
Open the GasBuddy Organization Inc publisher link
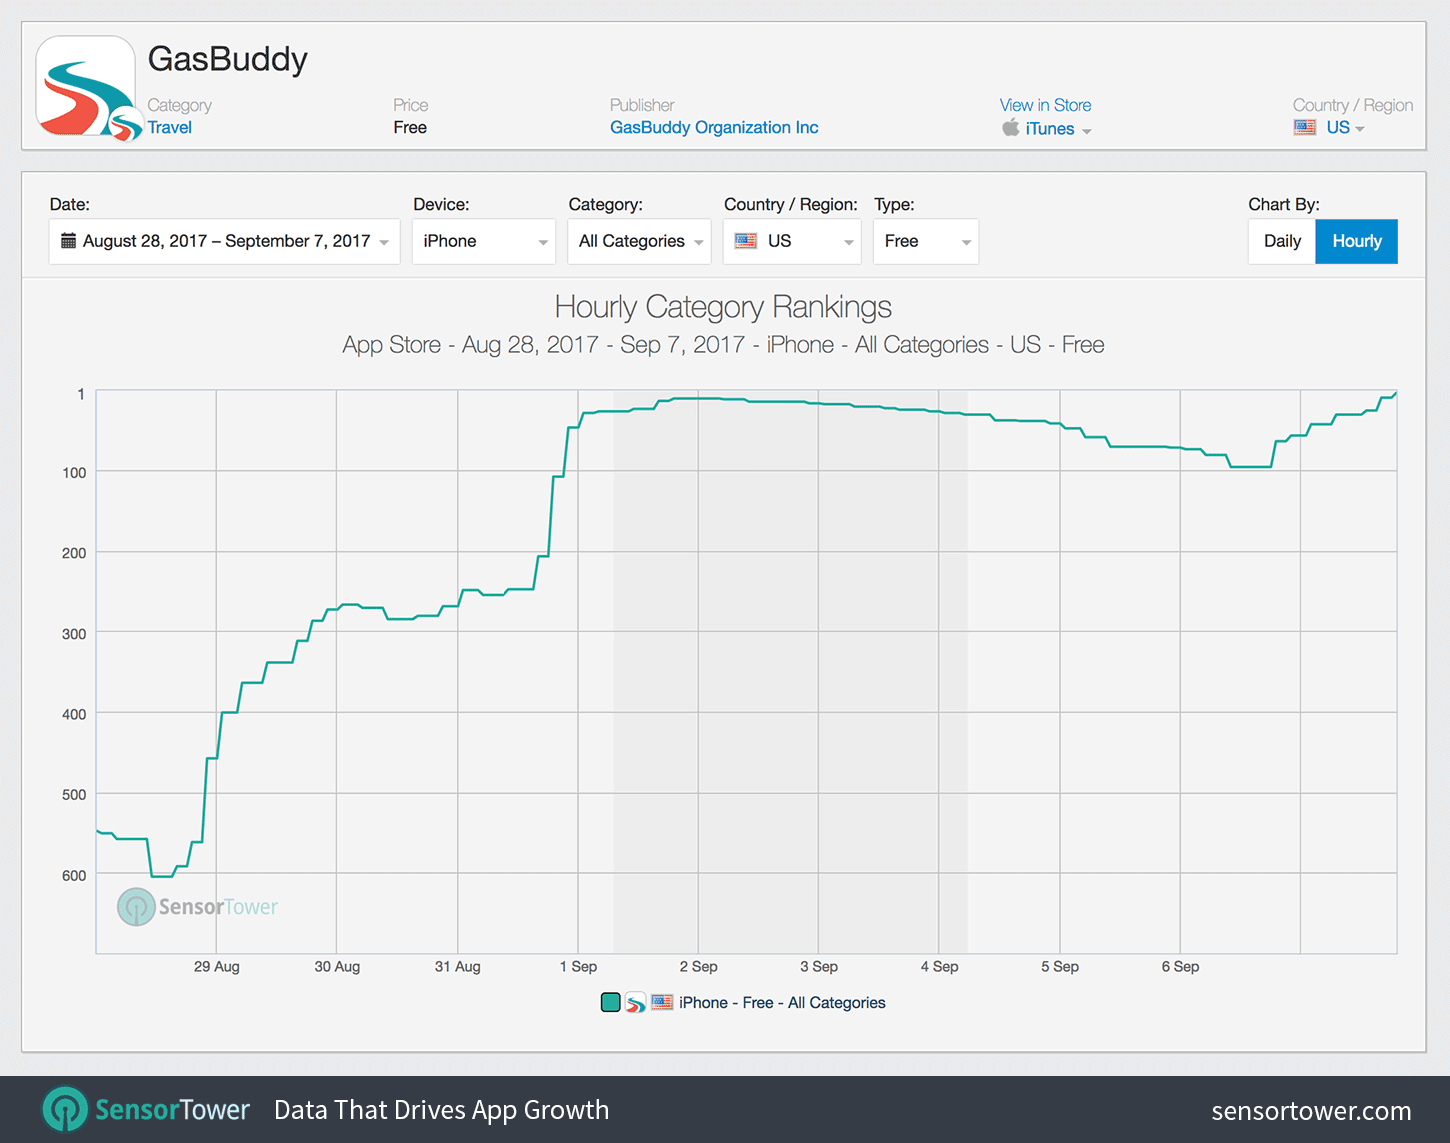pos(714,127)
